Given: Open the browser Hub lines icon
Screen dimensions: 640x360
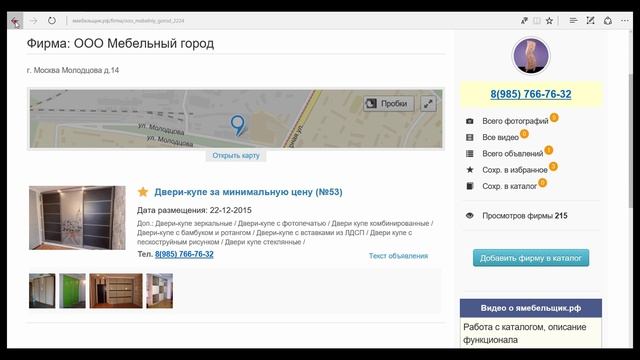Looking at the screenshot, I should point(573,20).
